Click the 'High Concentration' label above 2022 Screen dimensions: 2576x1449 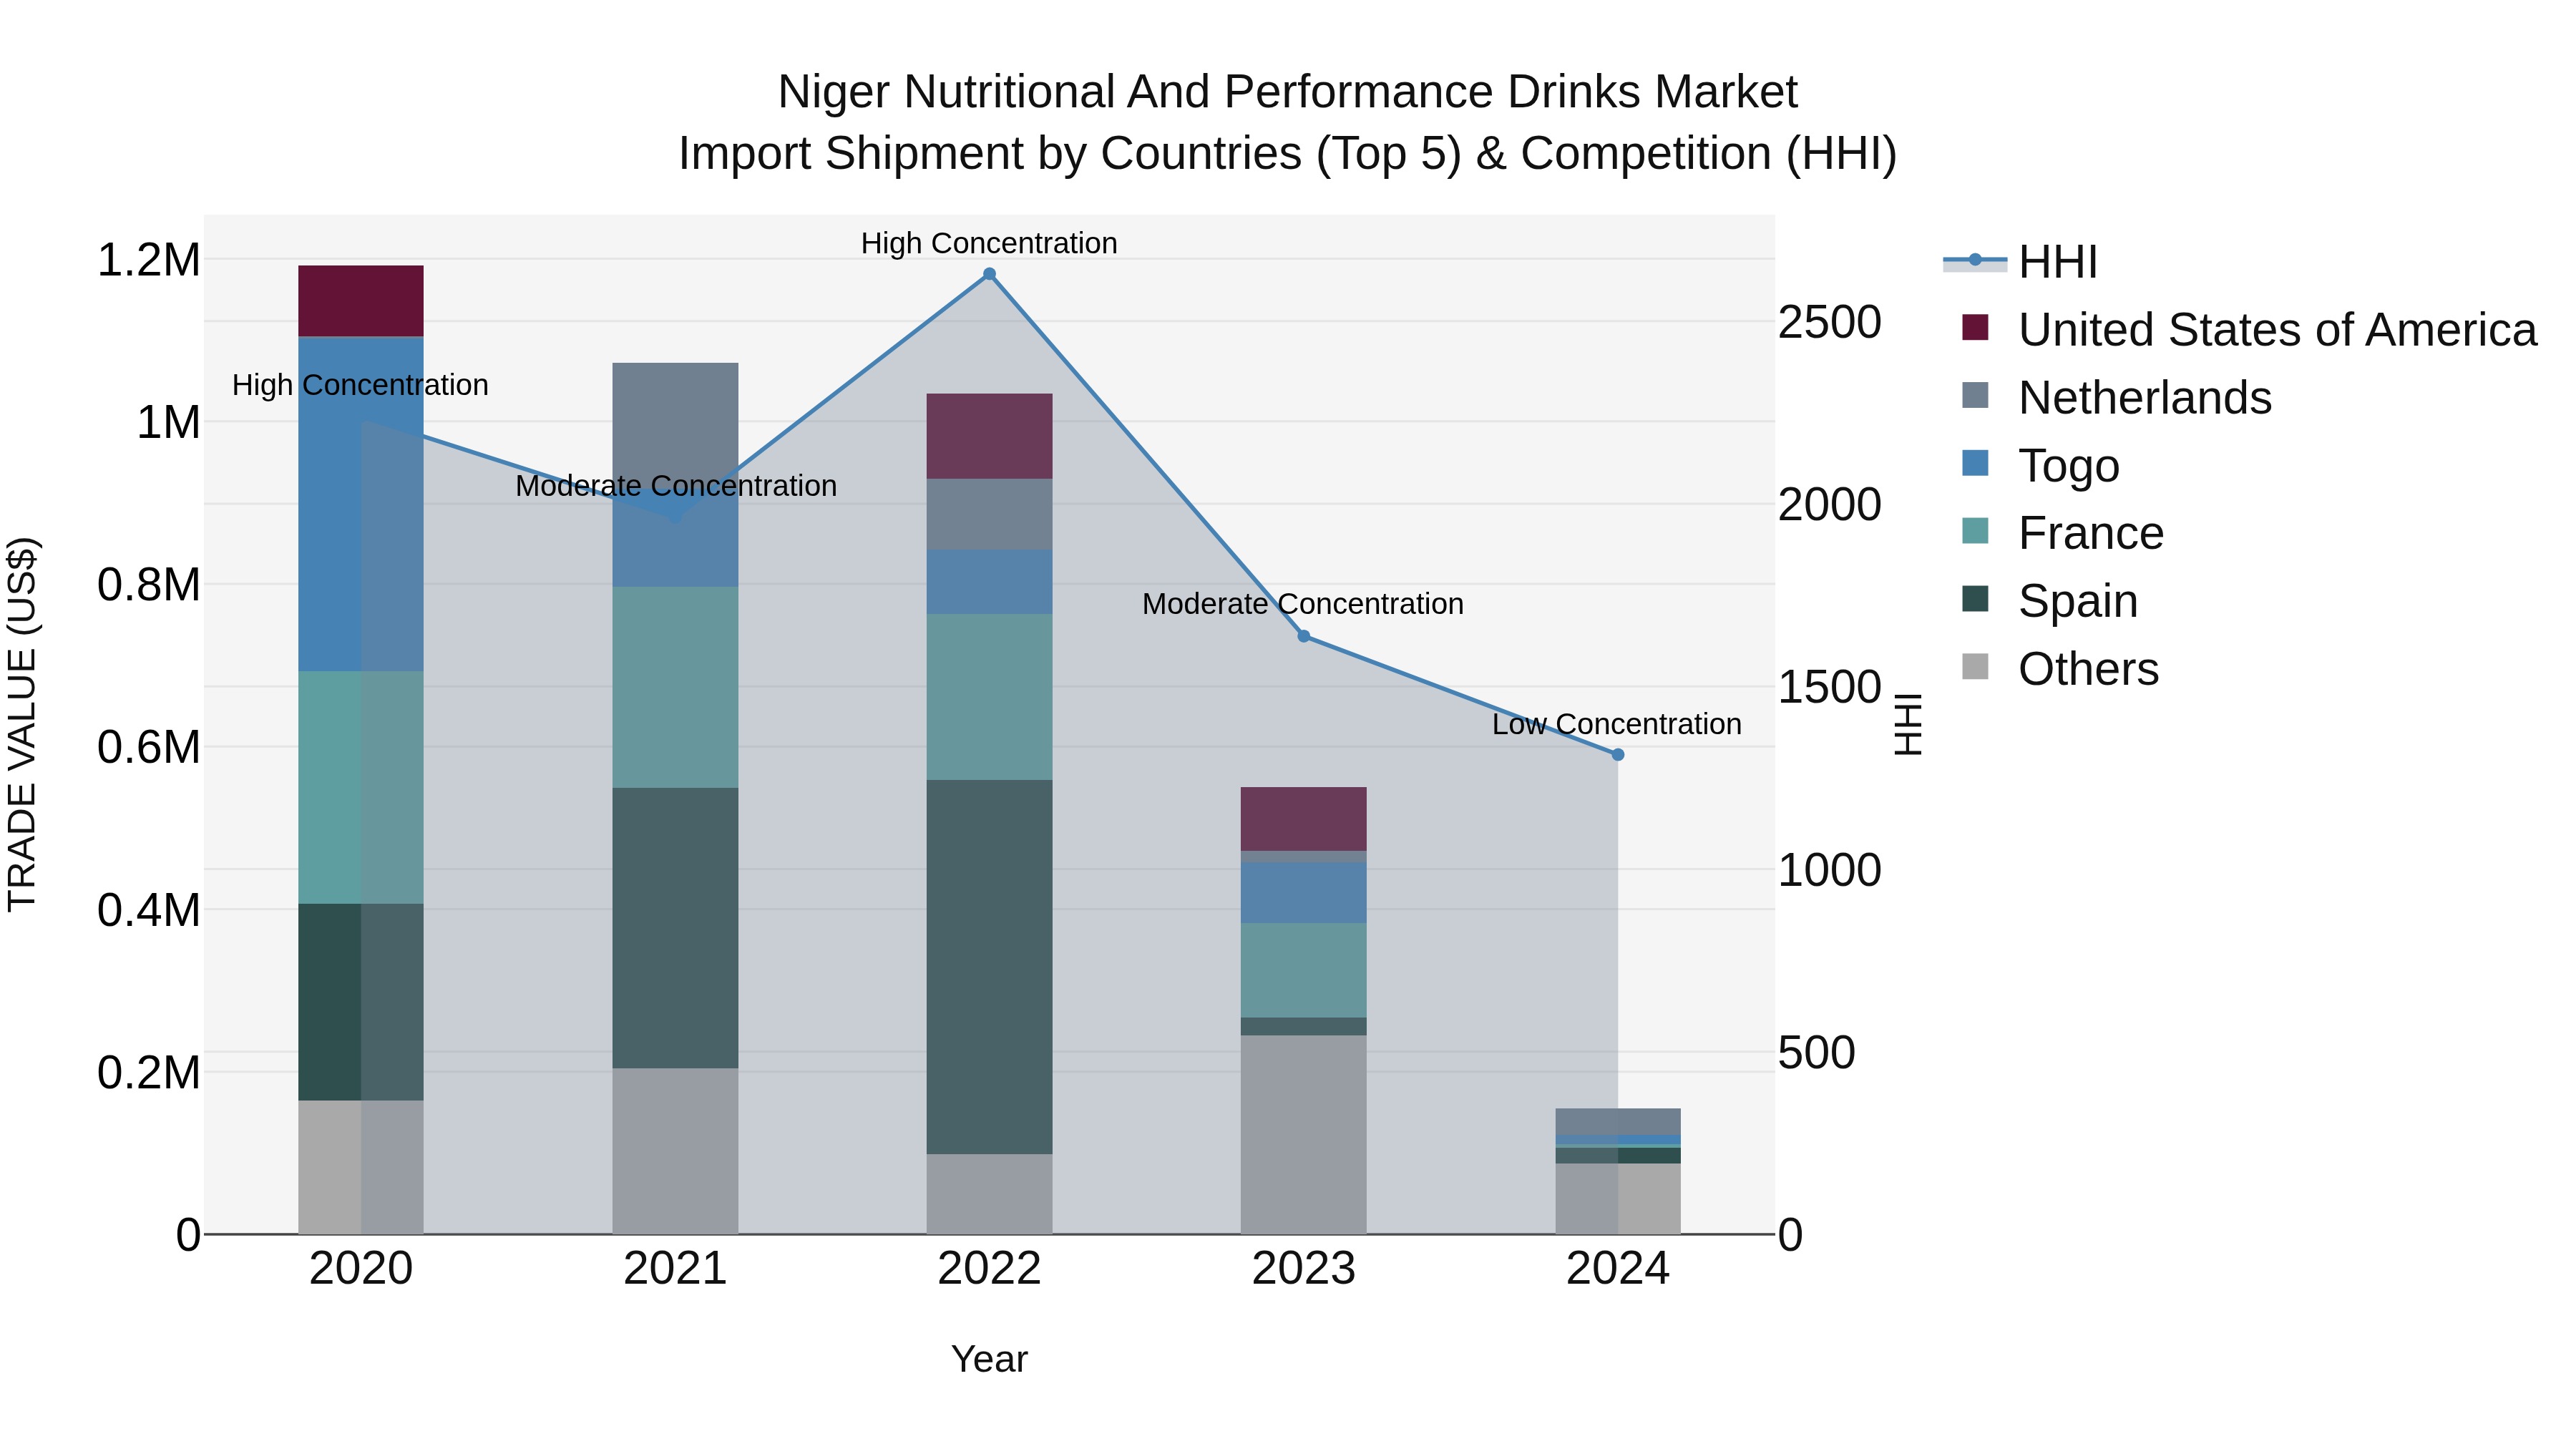(989, 243)
